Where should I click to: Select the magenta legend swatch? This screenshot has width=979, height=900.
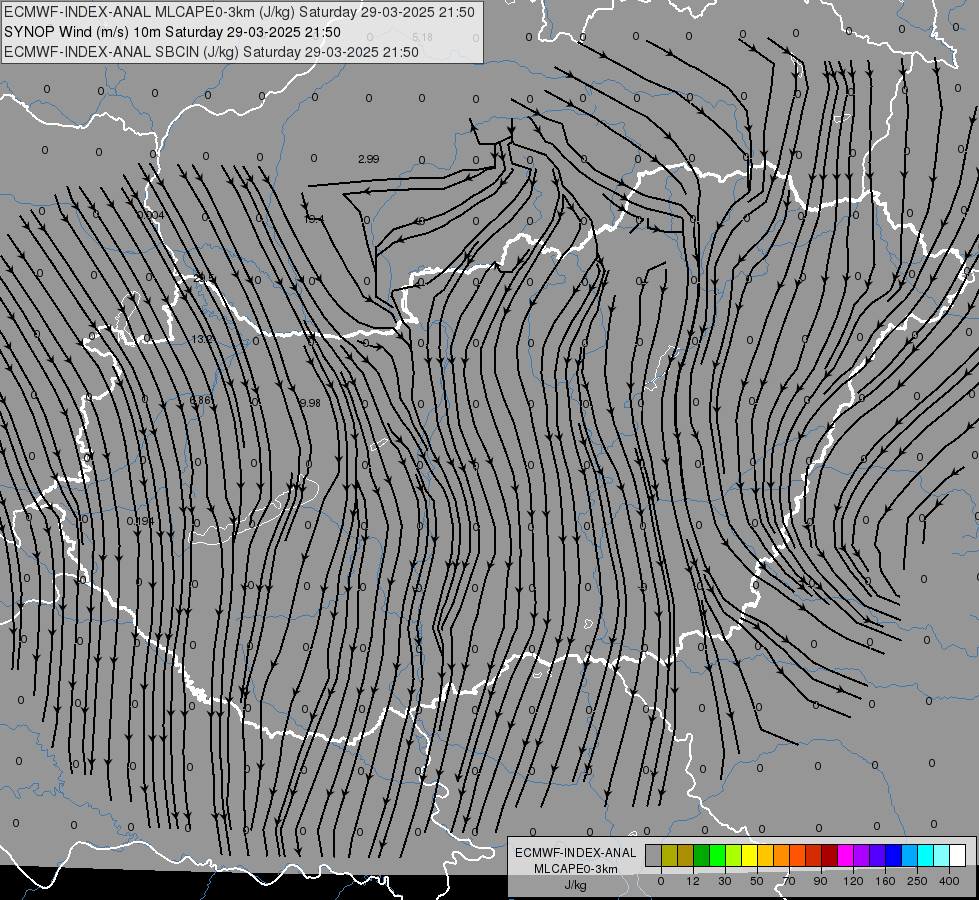[x=845, y=855]
